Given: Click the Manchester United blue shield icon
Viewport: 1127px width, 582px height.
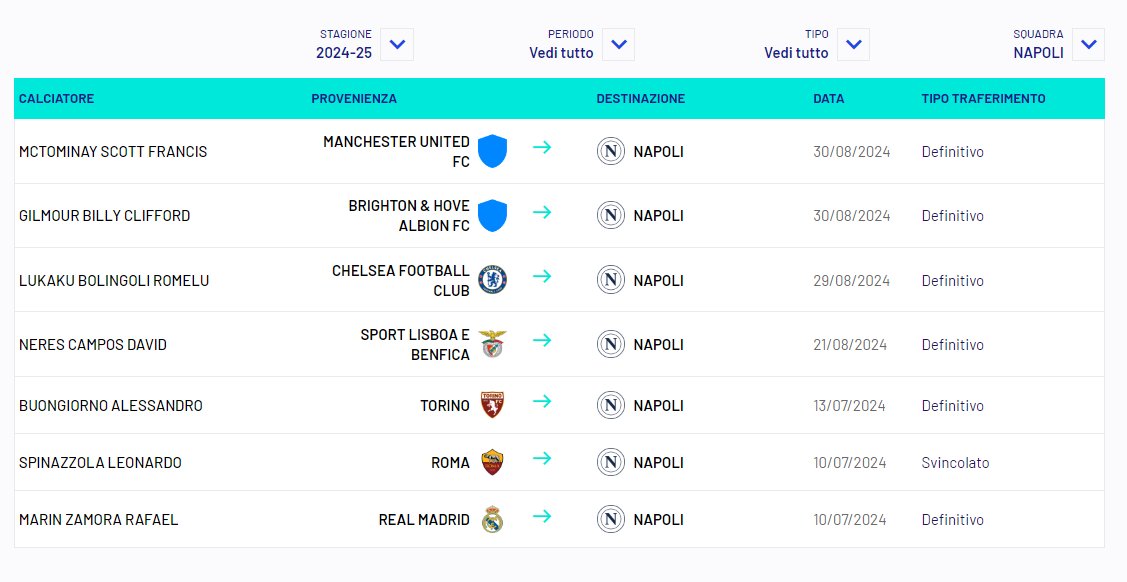Looking at the screenshot, I should [x=492, y=151].
